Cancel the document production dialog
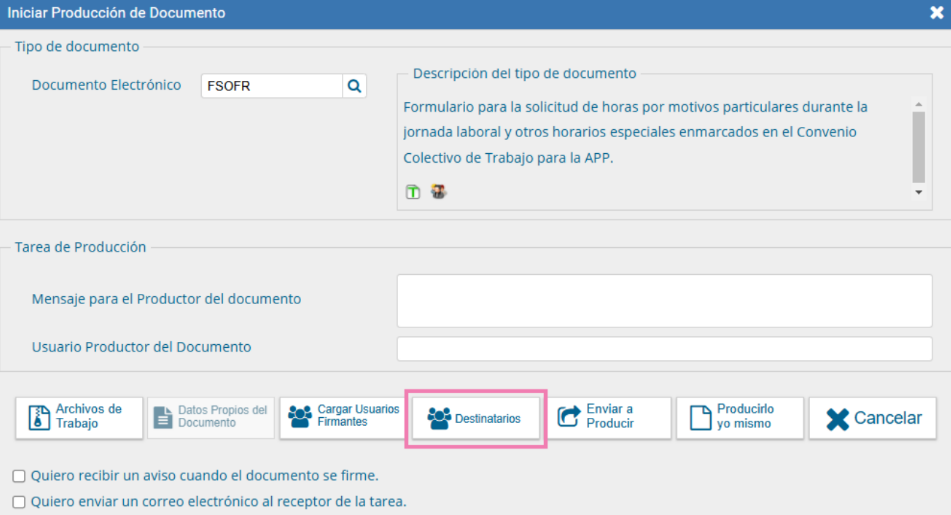 click(x=873, y=418)
